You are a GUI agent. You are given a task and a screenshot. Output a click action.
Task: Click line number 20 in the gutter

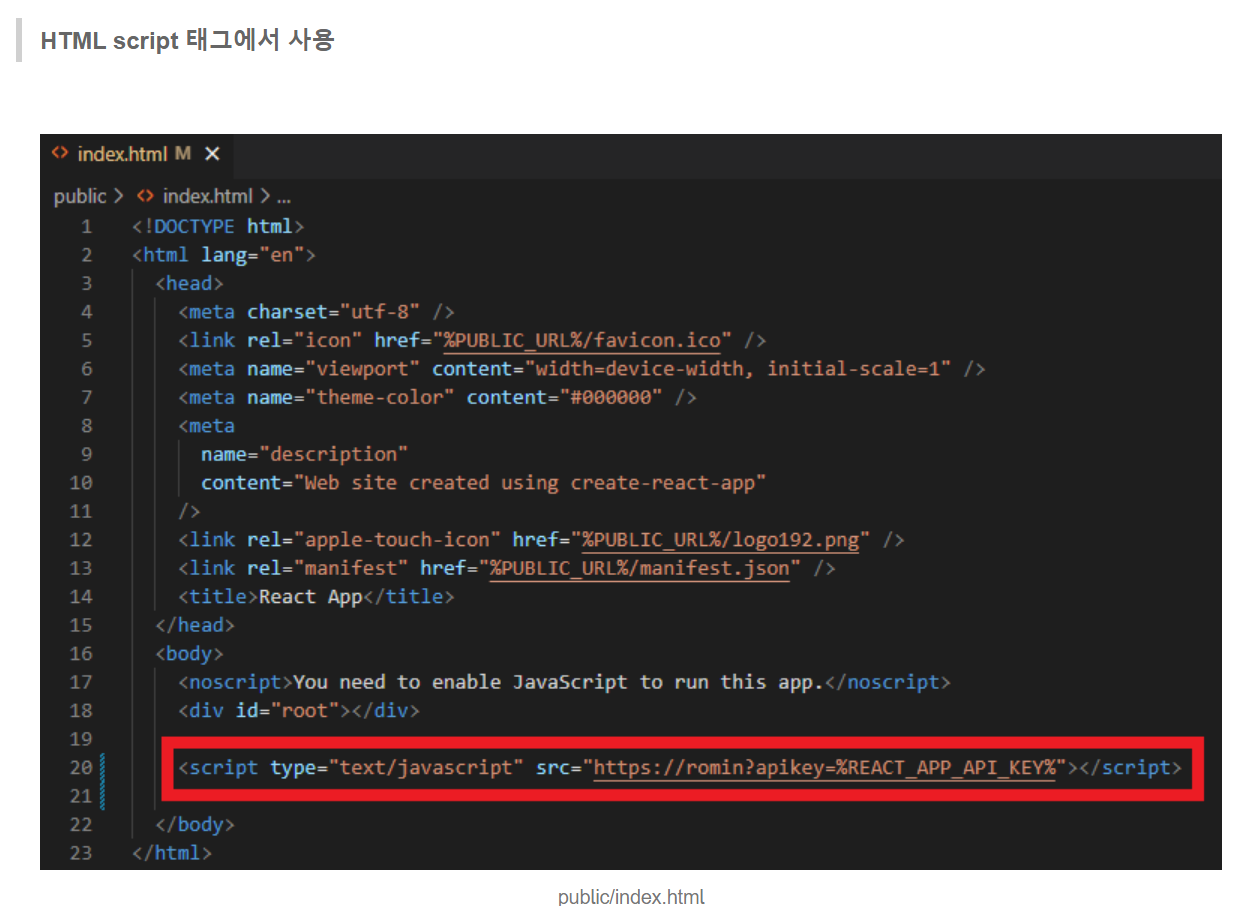(82, 768)
